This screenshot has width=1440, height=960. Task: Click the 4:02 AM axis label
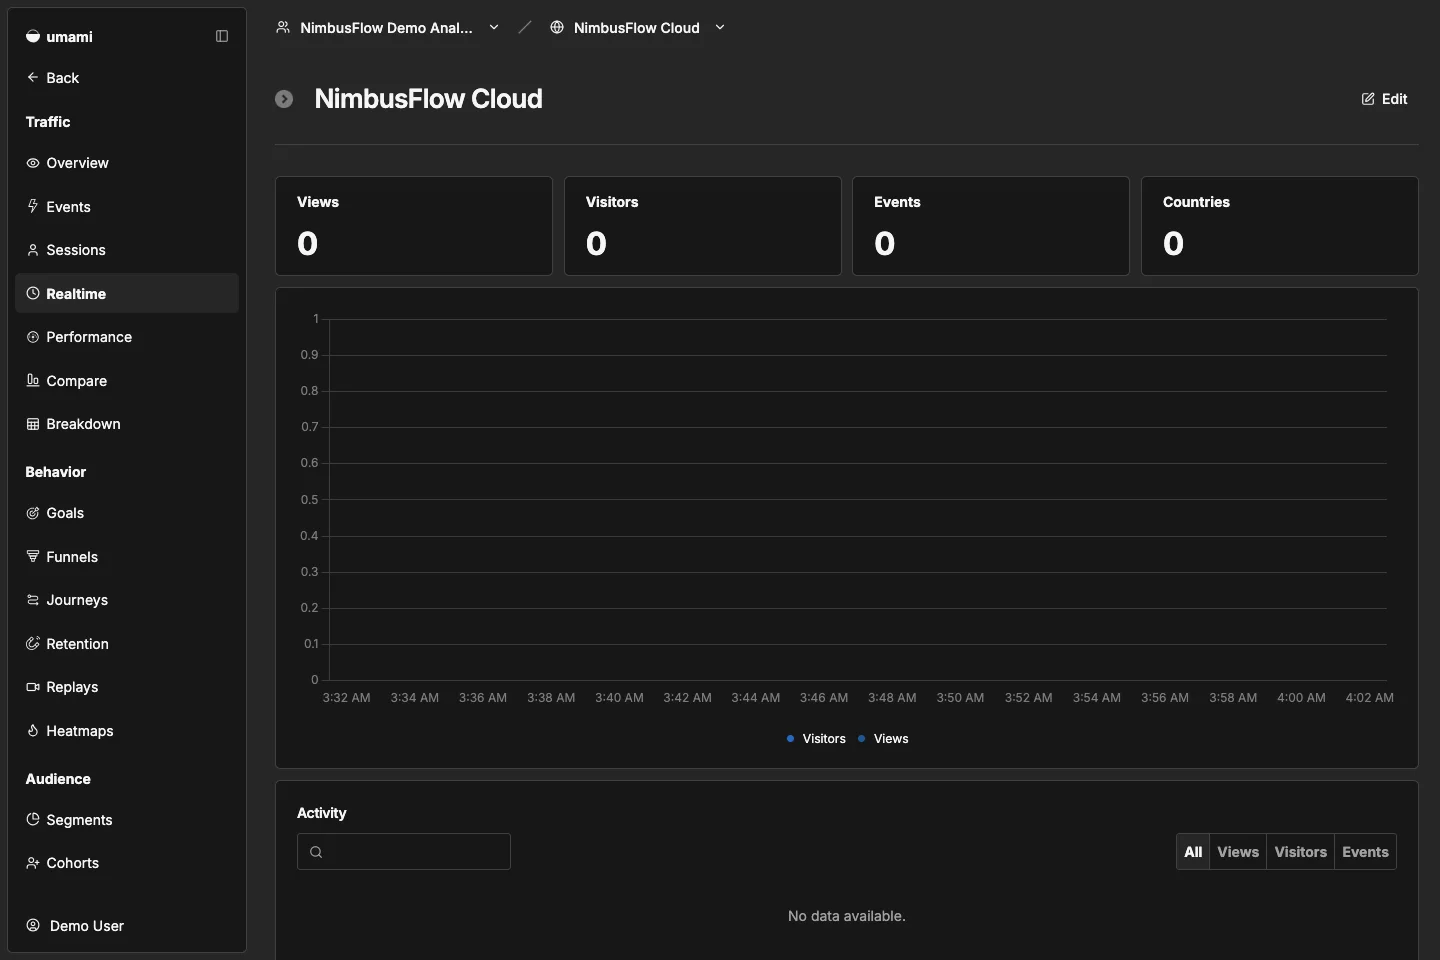(x=1370, y=698)
